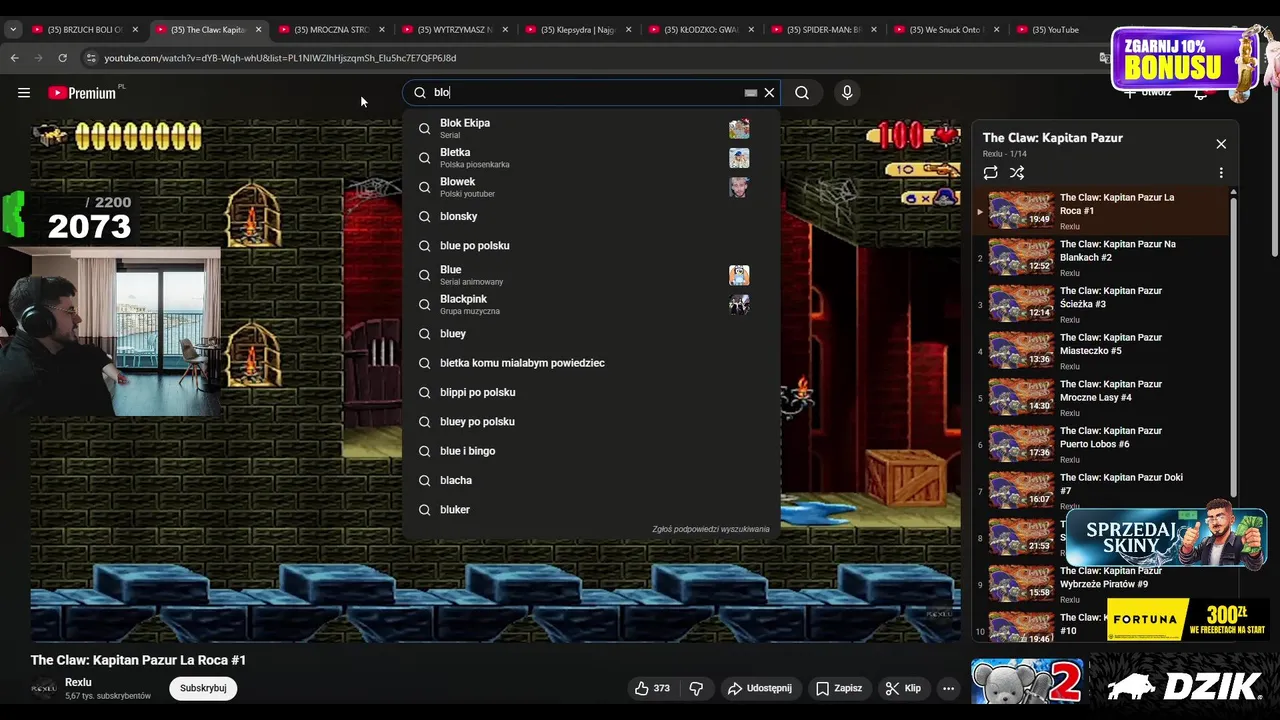
Task: Switch to MROCZNA STRO browser tab
Action: pos(329,30)
